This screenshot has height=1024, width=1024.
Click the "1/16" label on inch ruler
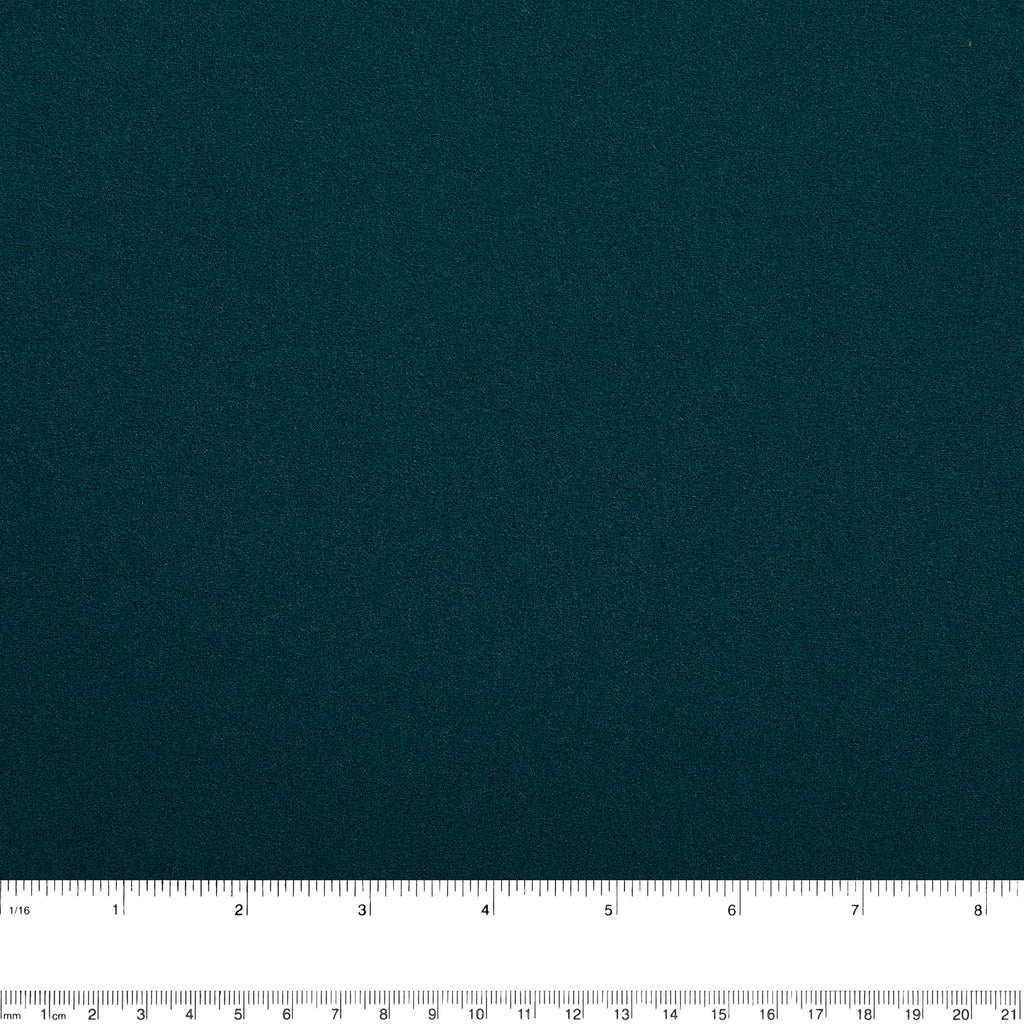coord(18,910)
